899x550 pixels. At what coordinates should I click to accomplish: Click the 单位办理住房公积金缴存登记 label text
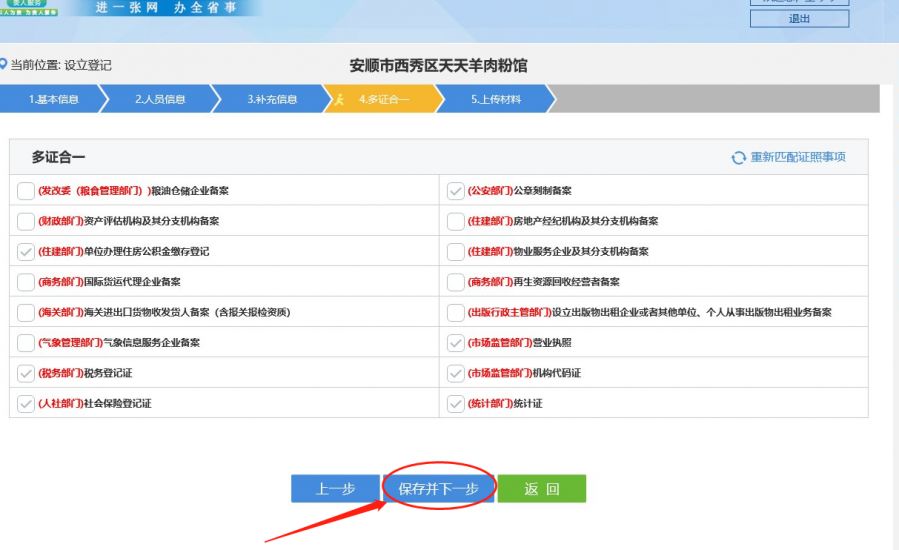pyautogui.click(x=146, y=251)
